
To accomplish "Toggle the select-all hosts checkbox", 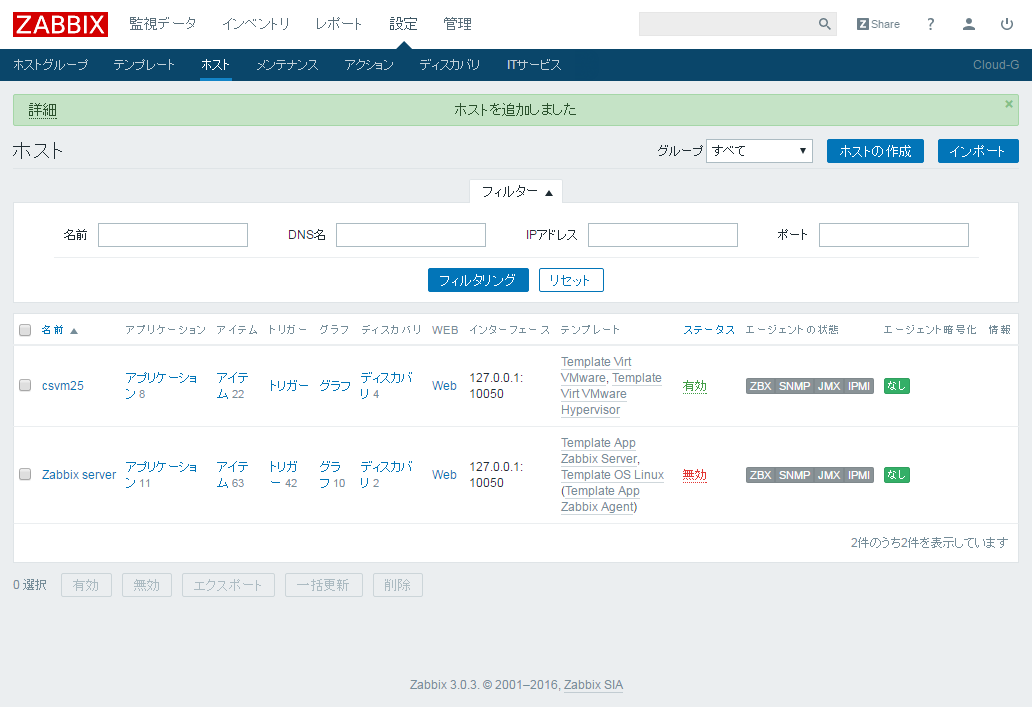I will (25, 330).
